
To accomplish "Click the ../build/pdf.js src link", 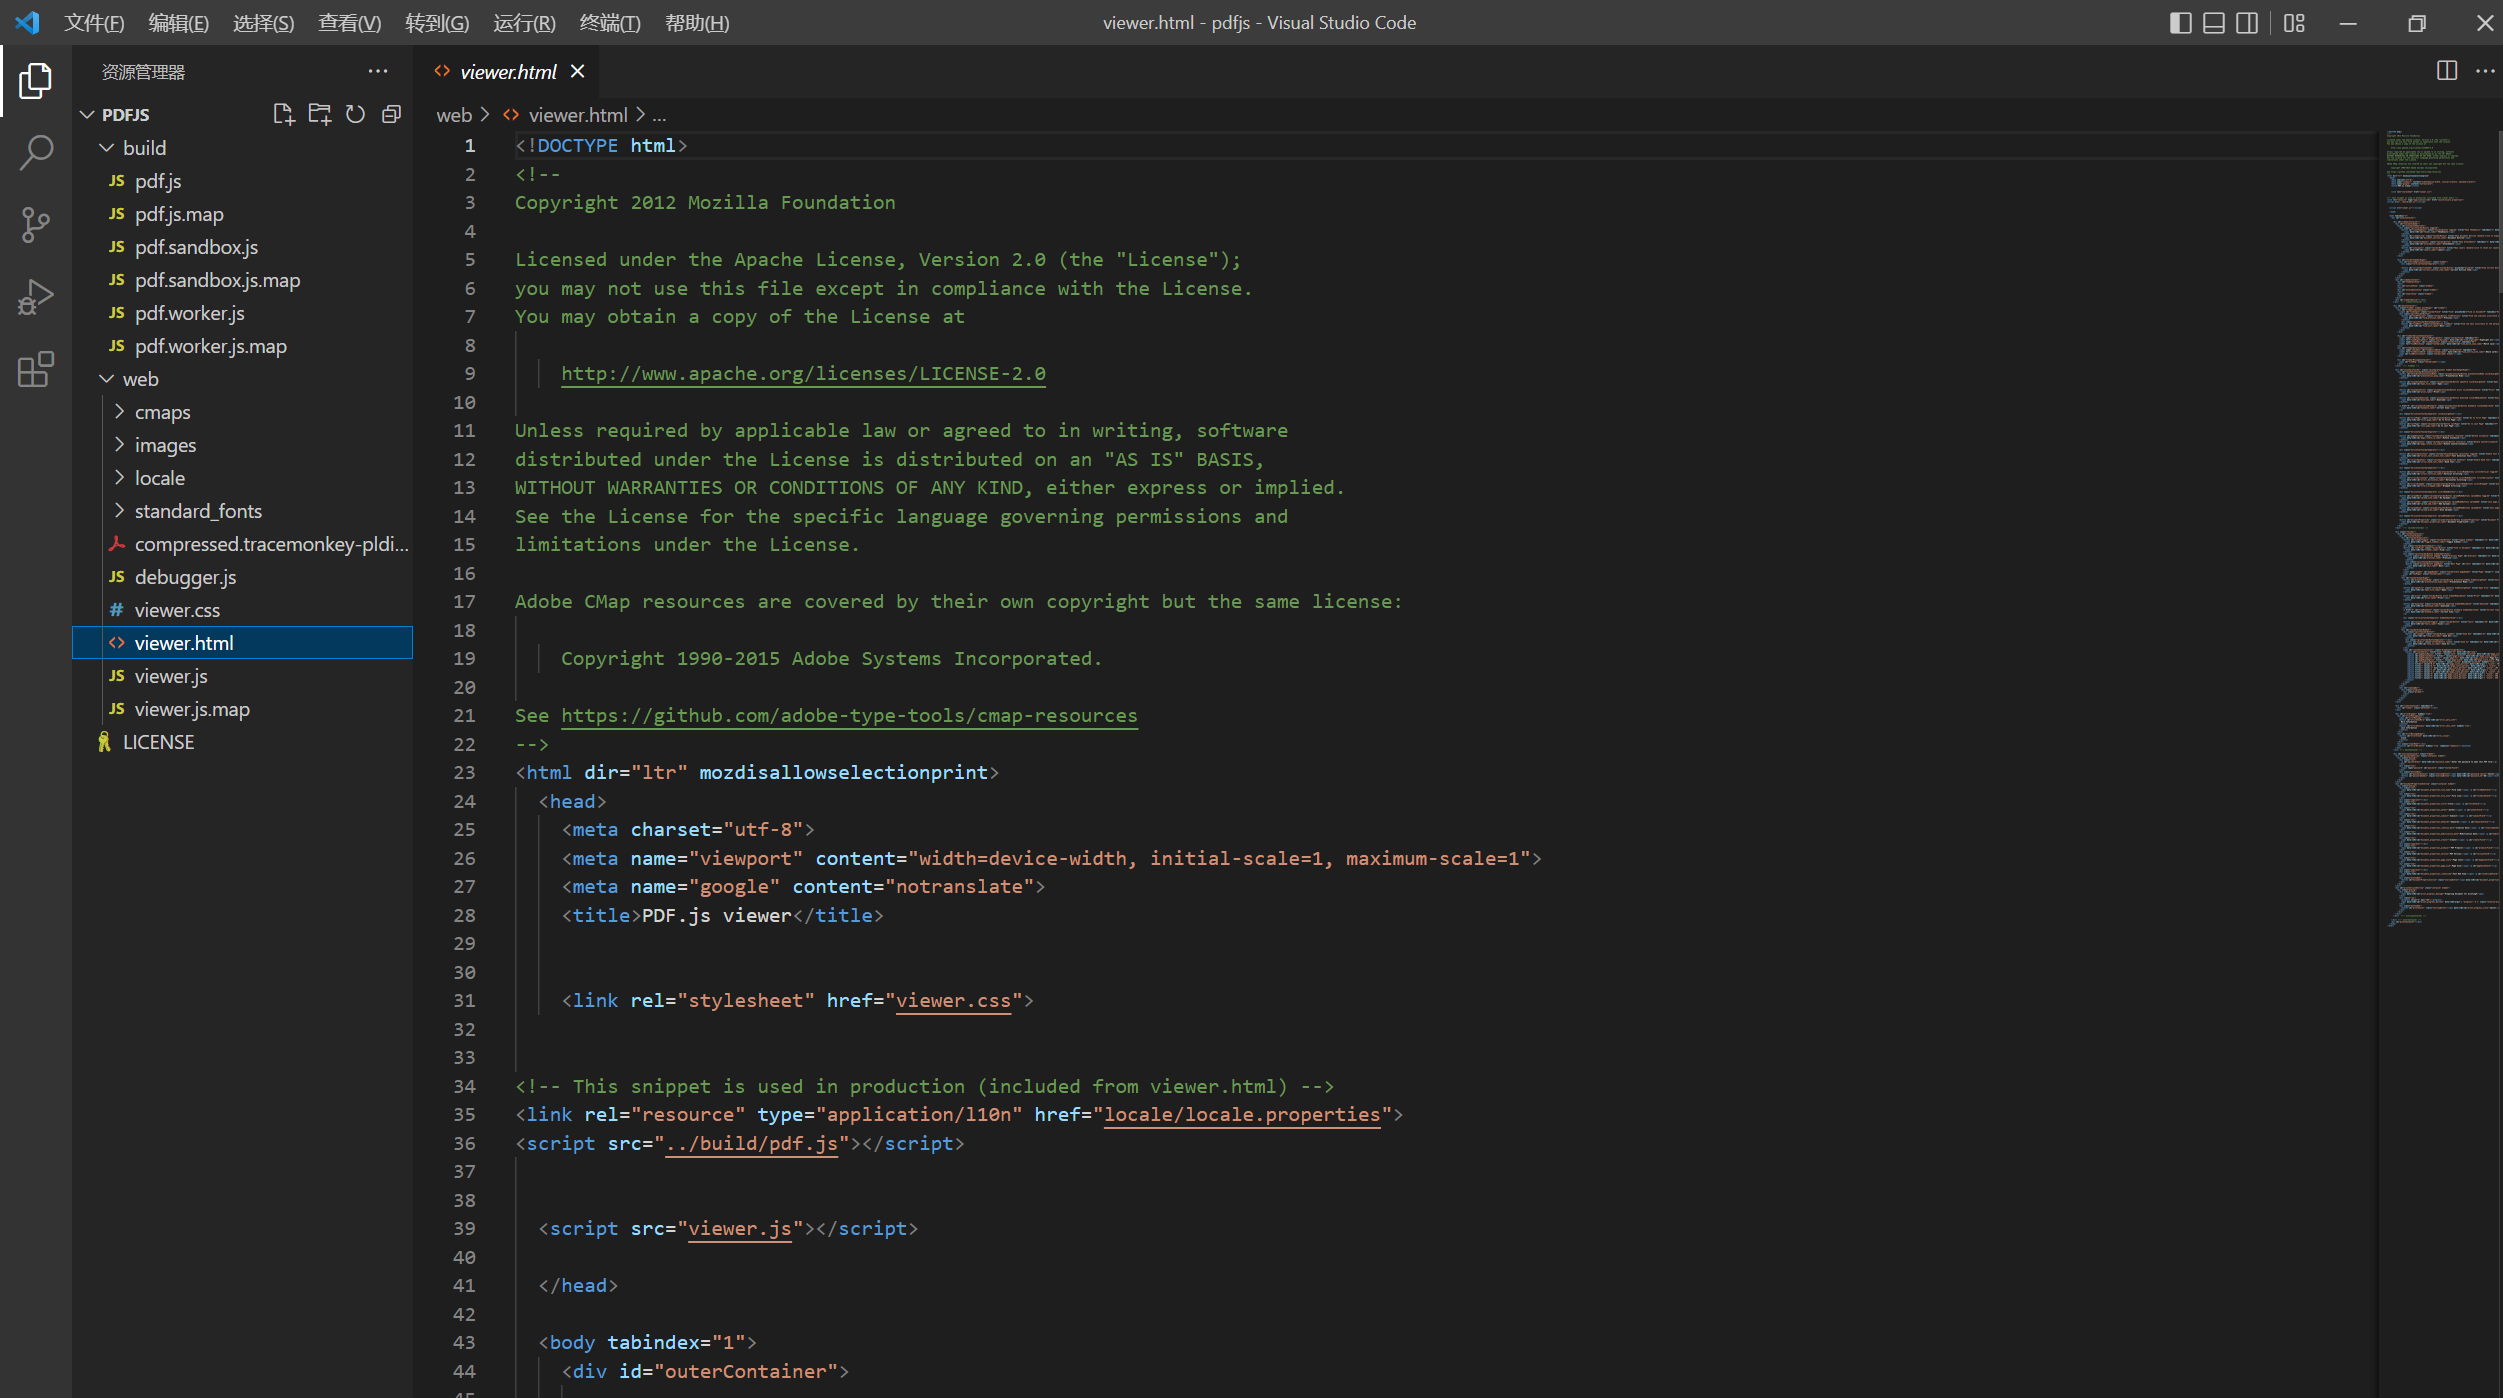I will 751,1143.
